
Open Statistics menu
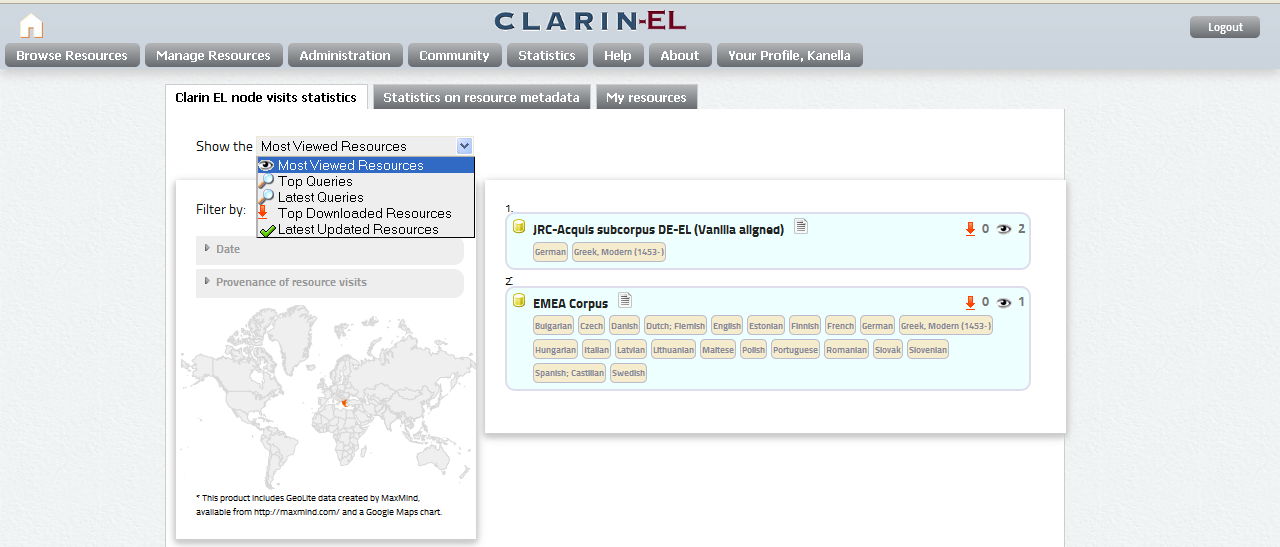click(547, 55)
